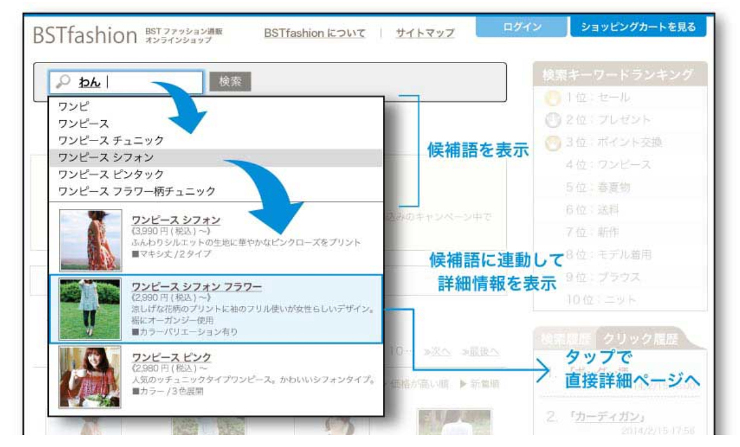Image resolution: width=740 pixels, height=447 pixels.
Task: Open the ワンピース シフォン product thumbnail
Action: (90, 239)
